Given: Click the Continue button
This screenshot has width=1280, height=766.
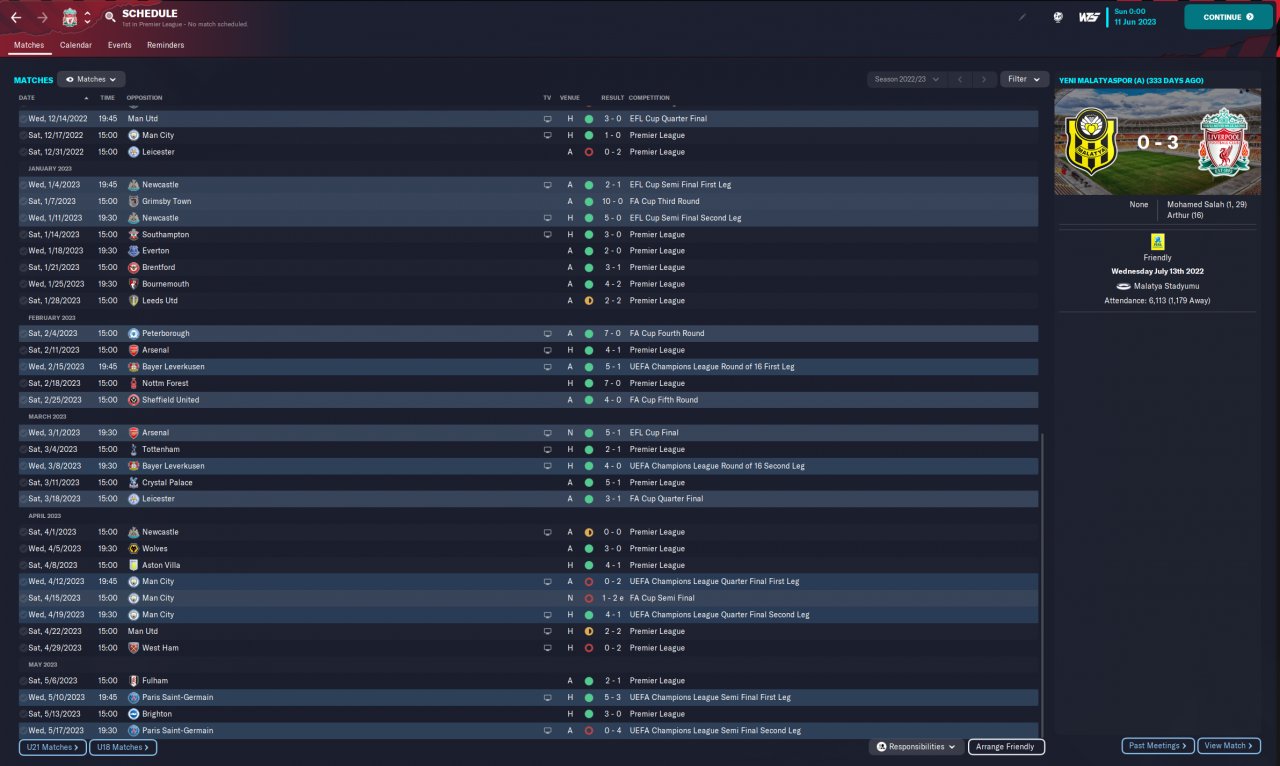Looking at the screenshot, I should 1229,17.
